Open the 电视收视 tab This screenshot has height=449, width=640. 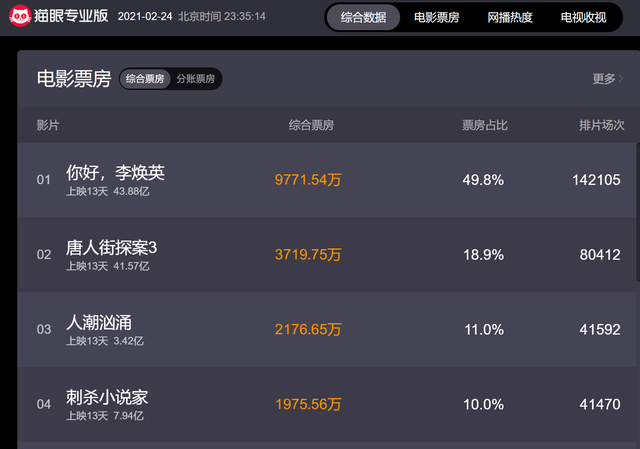583,17
